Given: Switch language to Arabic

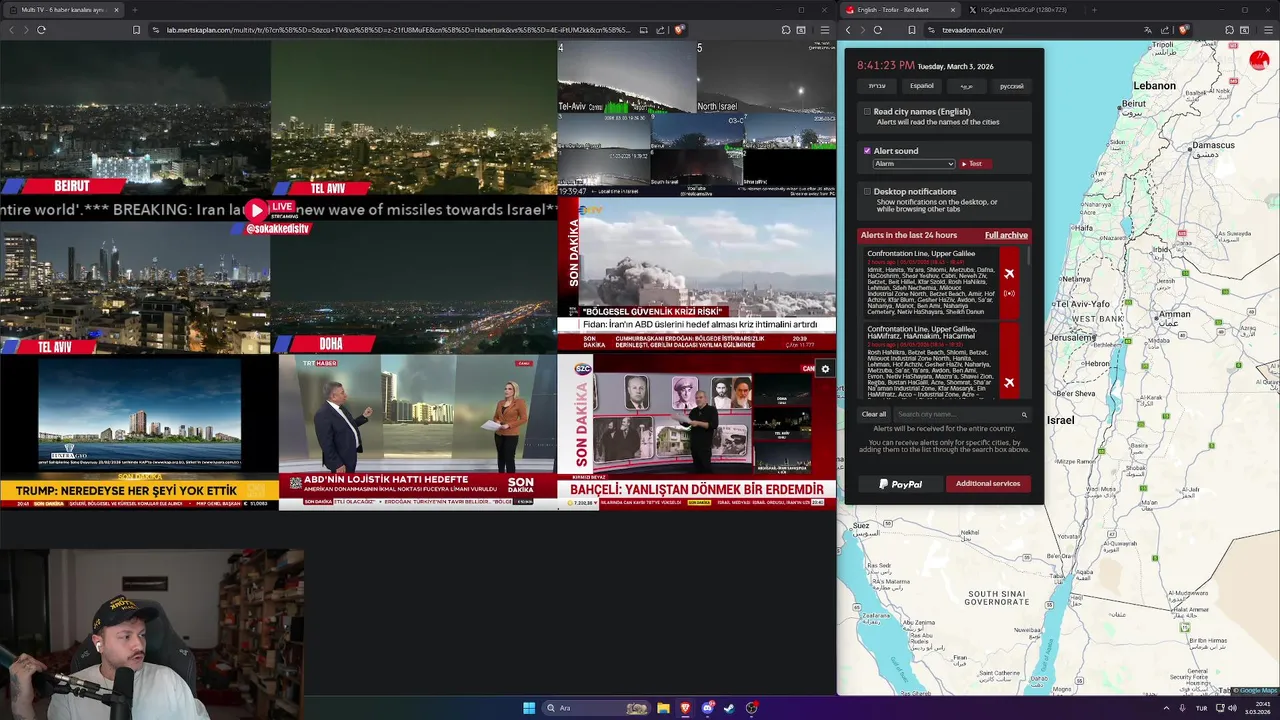Looking at the screenshot, I should (x=967, y=86).
